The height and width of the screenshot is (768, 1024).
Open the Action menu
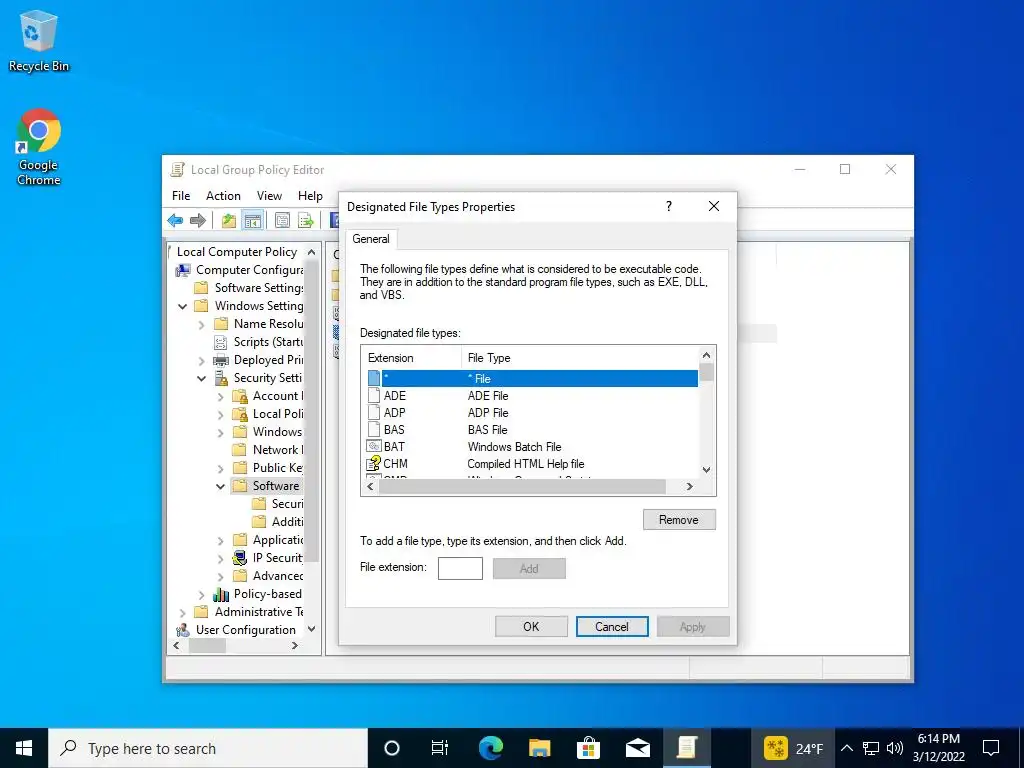pos(223,196)
